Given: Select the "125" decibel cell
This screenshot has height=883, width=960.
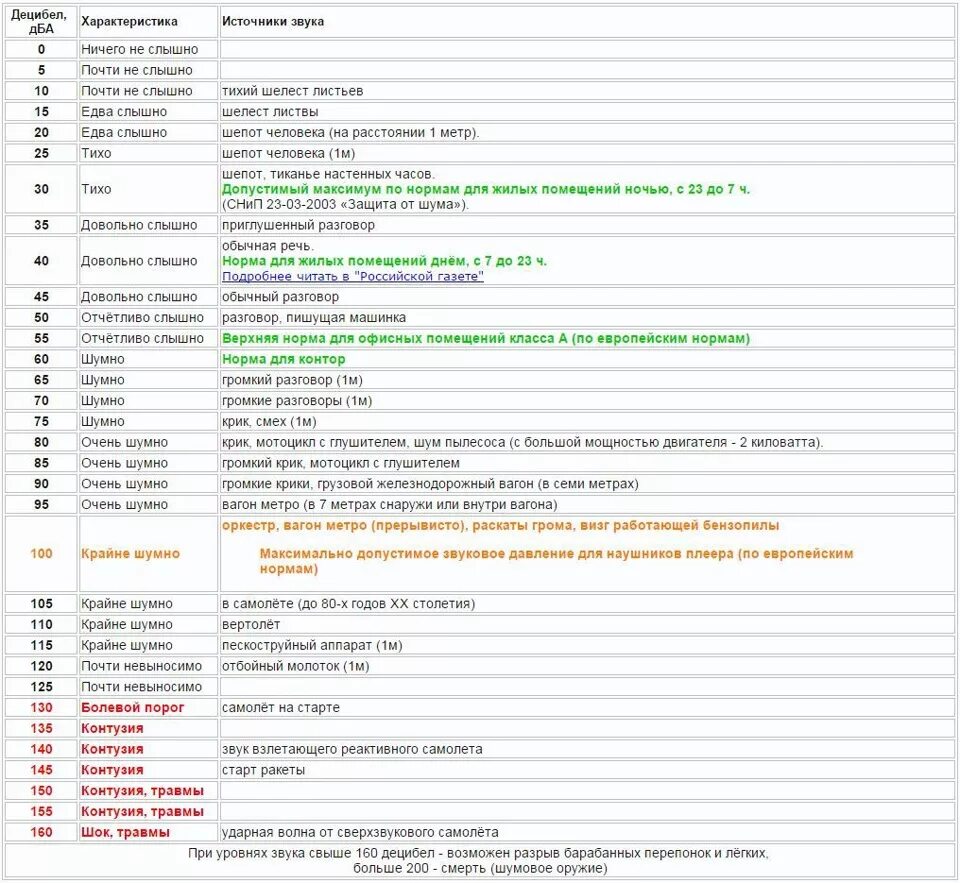Looking at the screenshot, I should click(41, 687).
